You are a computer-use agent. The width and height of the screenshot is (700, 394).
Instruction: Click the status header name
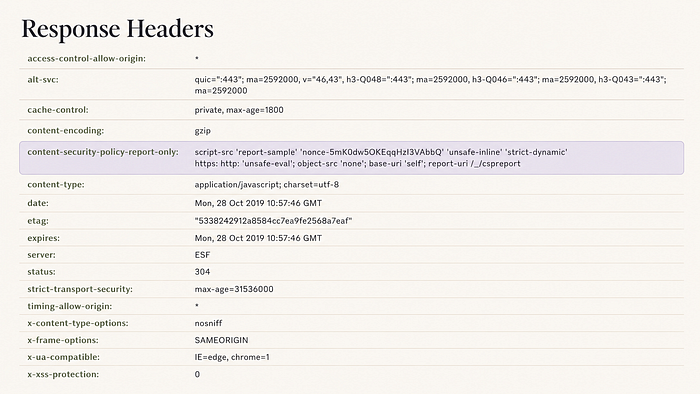pos(42,272)
